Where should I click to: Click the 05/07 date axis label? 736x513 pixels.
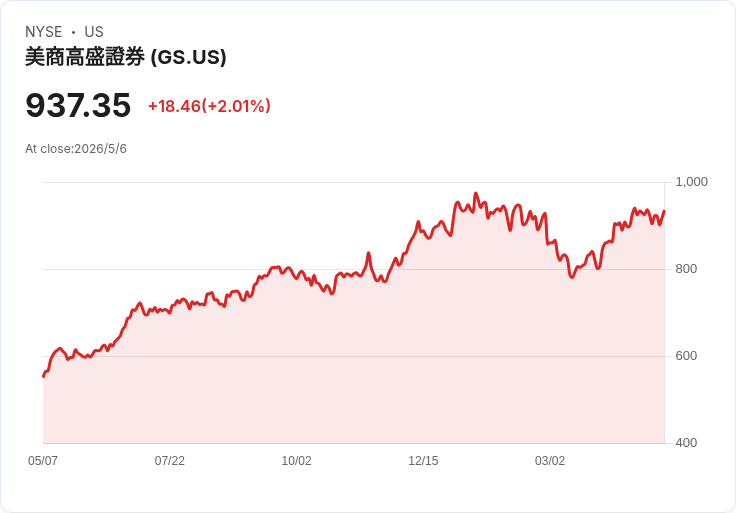pyautogui.click(x=43, y=461)
